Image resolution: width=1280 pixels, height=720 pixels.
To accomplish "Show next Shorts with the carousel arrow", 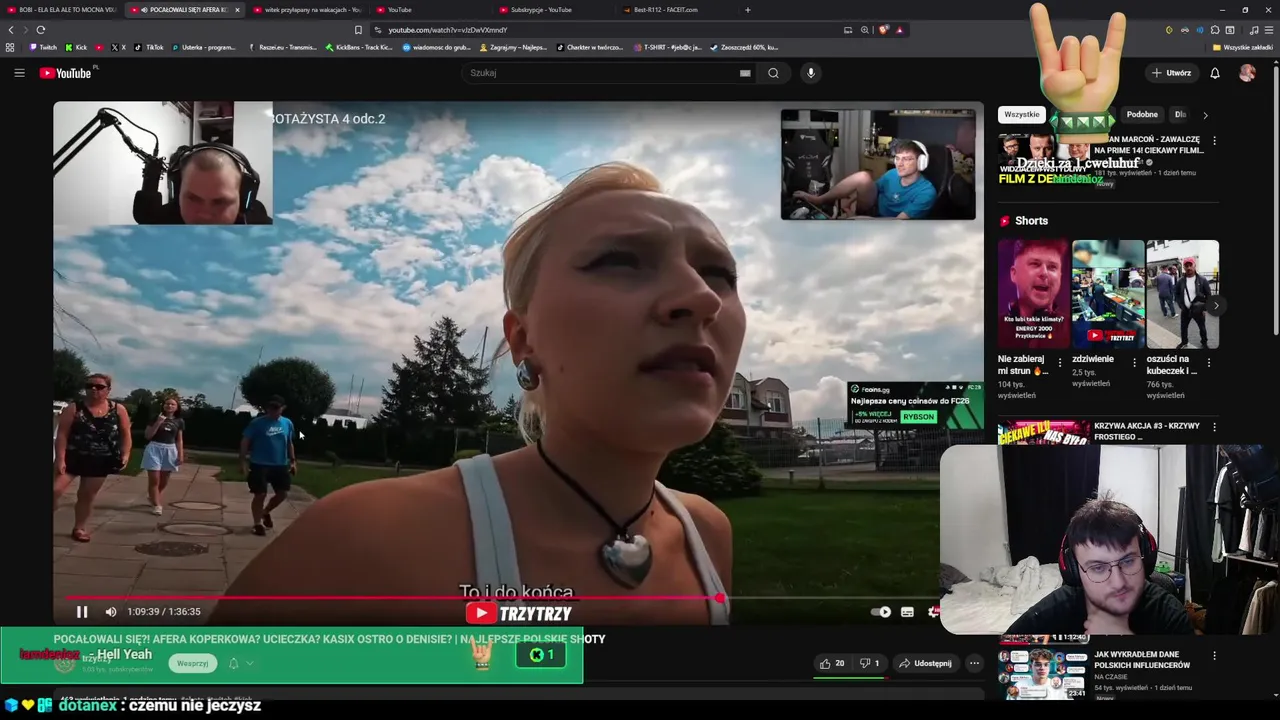I will pyautogui.click(x=1215, y=306).
